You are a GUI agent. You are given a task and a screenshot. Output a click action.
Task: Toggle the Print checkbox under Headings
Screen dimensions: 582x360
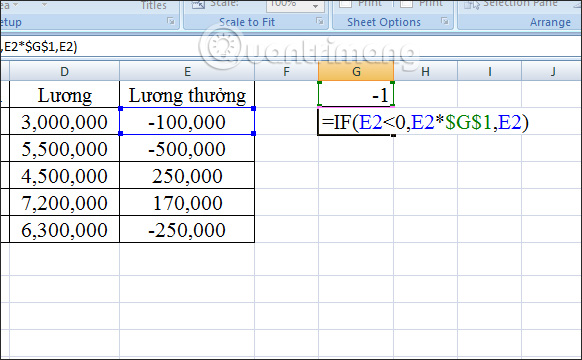[x=406, y=3]
